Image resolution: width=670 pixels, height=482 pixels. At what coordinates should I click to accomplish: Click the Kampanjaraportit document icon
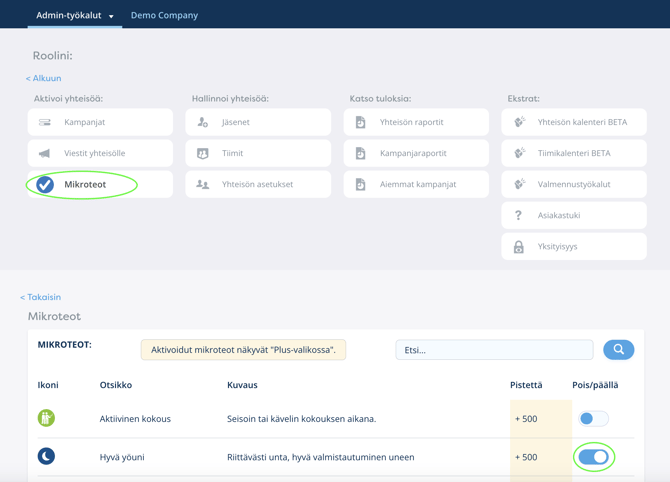(x=361, y=153)
